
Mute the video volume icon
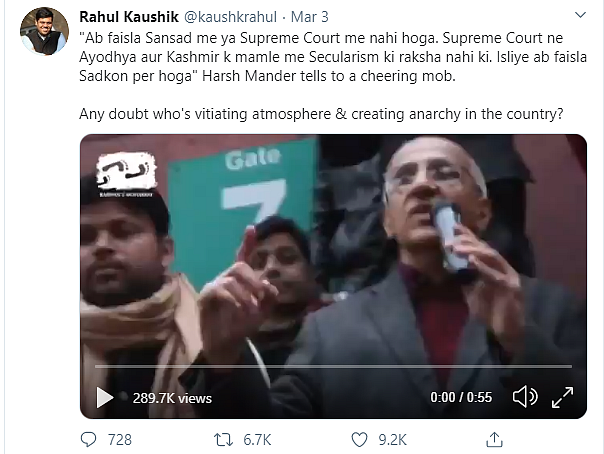click(525, 397)
